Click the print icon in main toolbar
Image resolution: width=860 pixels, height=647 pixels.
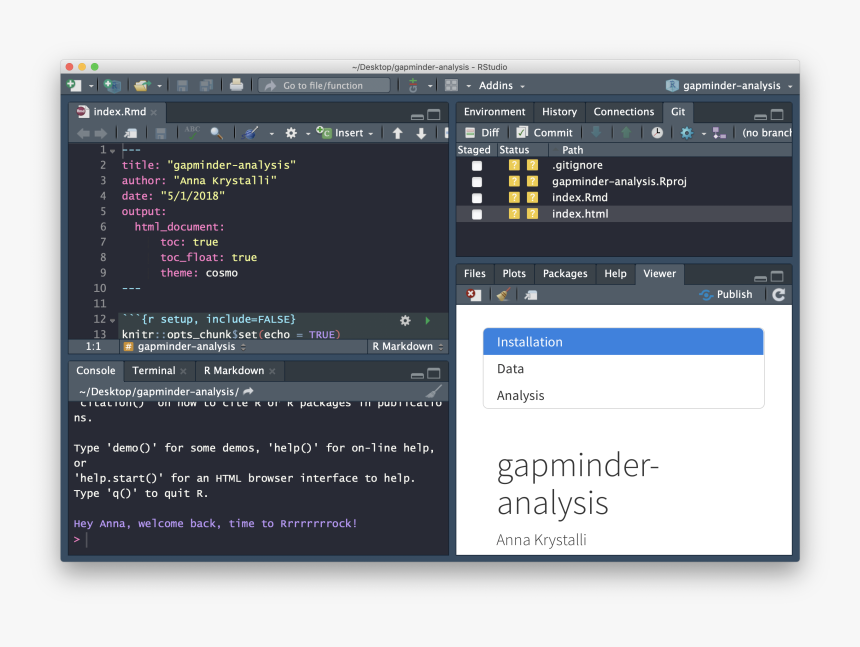[236, 86]
